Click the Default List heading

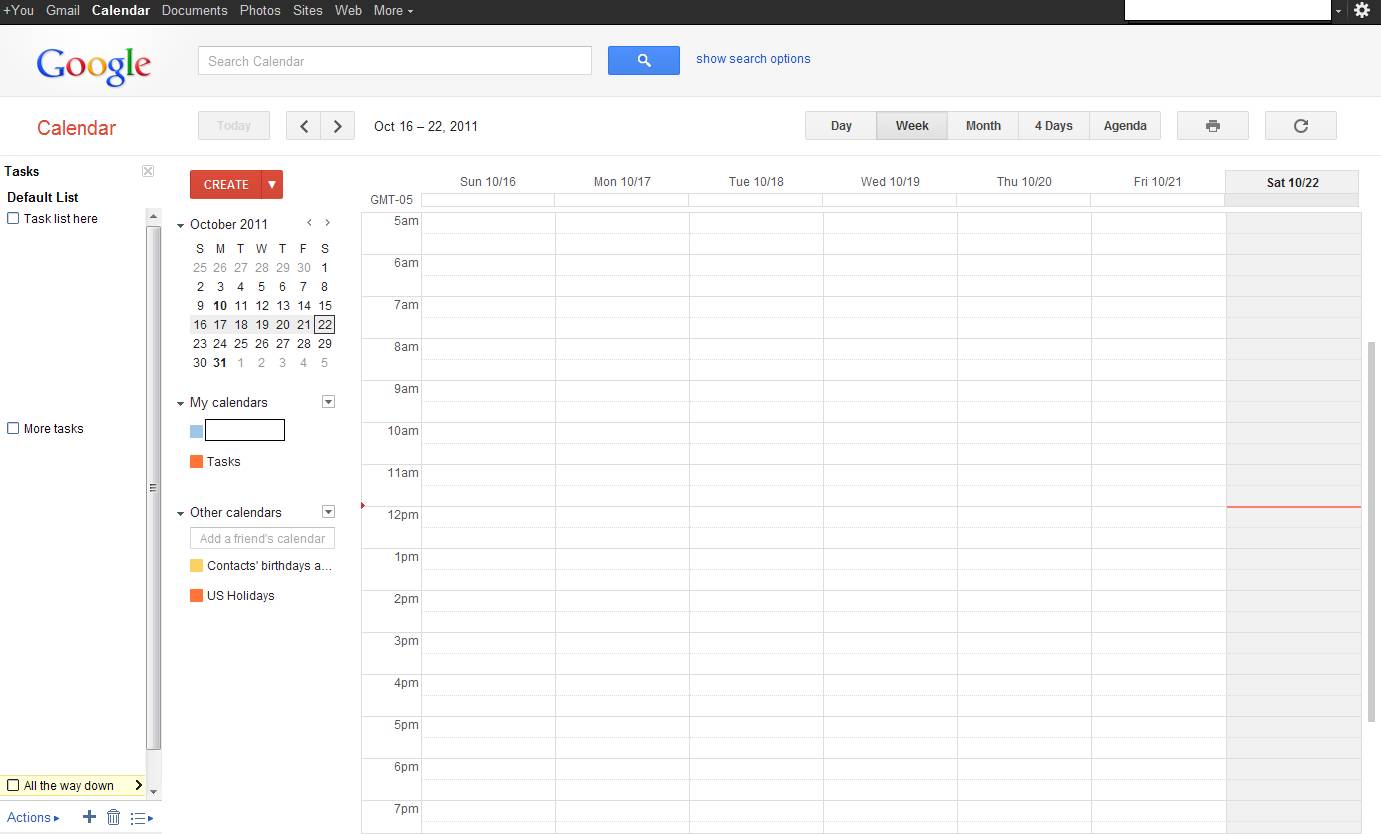pyautogui.click(x=42, y=197)
